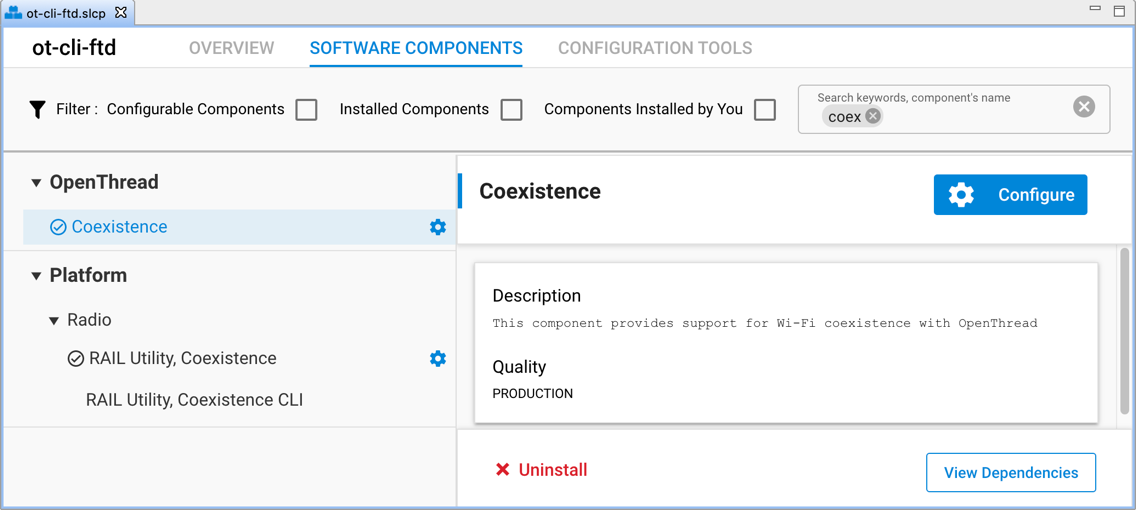Screen dimensions: 1136x510
Task: Click View Dependencies button
Action: 1010,473
